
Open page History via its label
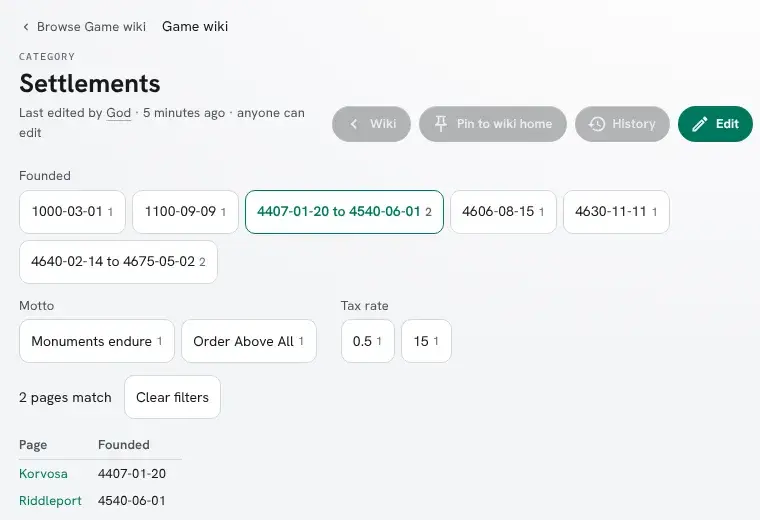pos(633,124)
